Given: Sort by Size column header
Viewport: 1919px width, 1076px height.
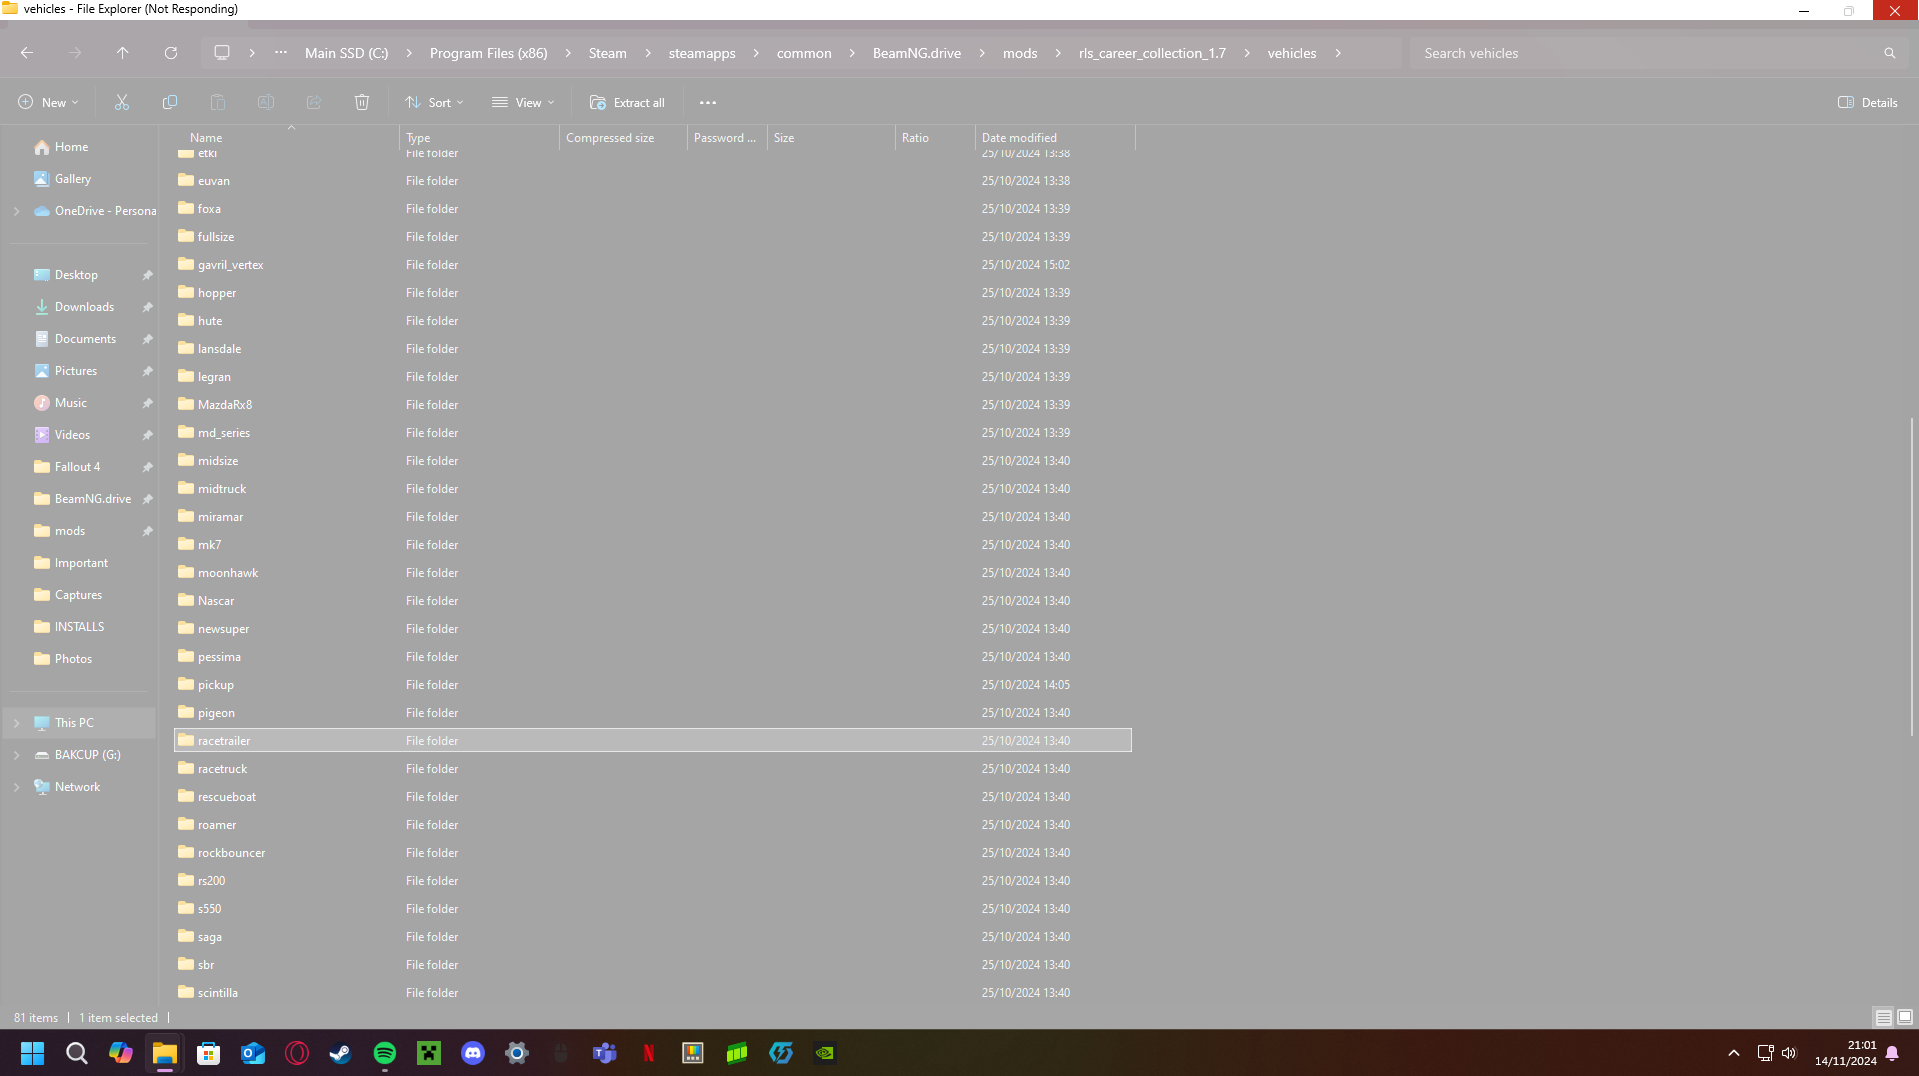Looking at the screenshot, I should pyautogui.click(x=832, y=138).
